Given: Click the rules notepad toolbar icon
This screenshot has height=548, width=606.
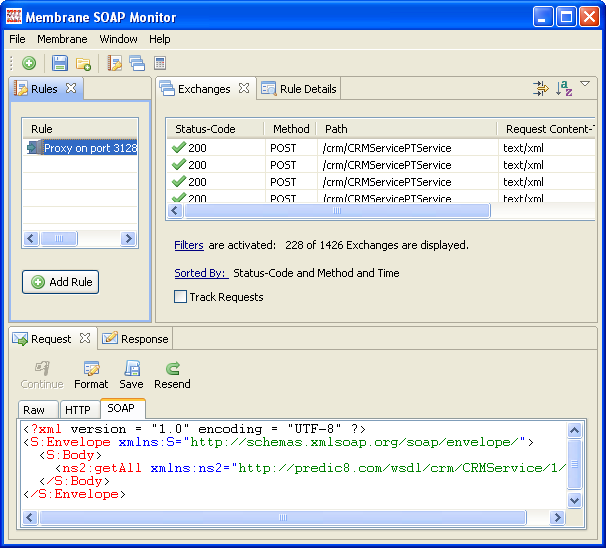Looking at the screenshot, I should 114,63.
